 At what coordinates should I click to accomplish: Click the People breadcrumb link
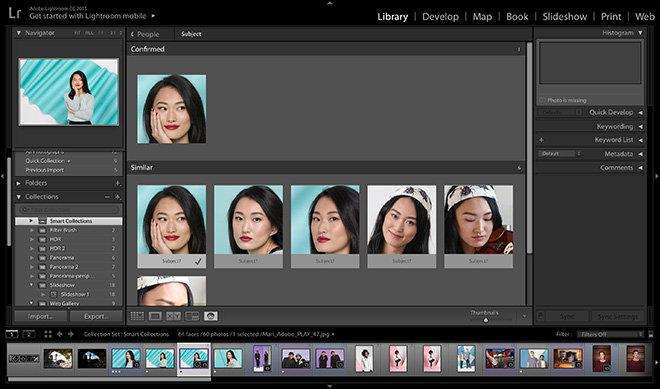click(148, 34)
